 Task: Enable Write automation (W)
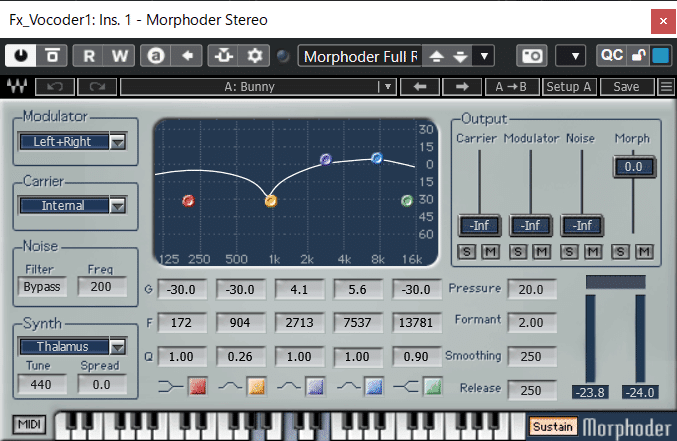coord(120,56)
